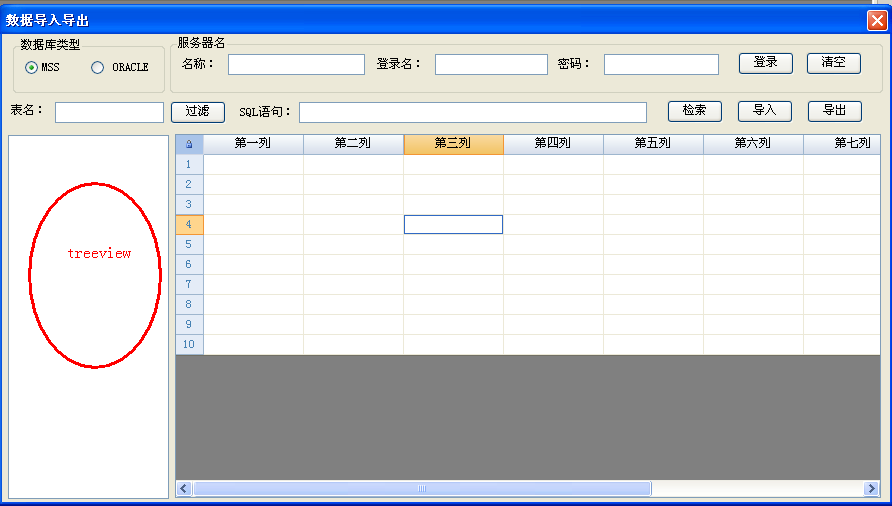Select the 第六列 column header
Image resolution: width=892 pixels, height=506 pixels.
753,145
